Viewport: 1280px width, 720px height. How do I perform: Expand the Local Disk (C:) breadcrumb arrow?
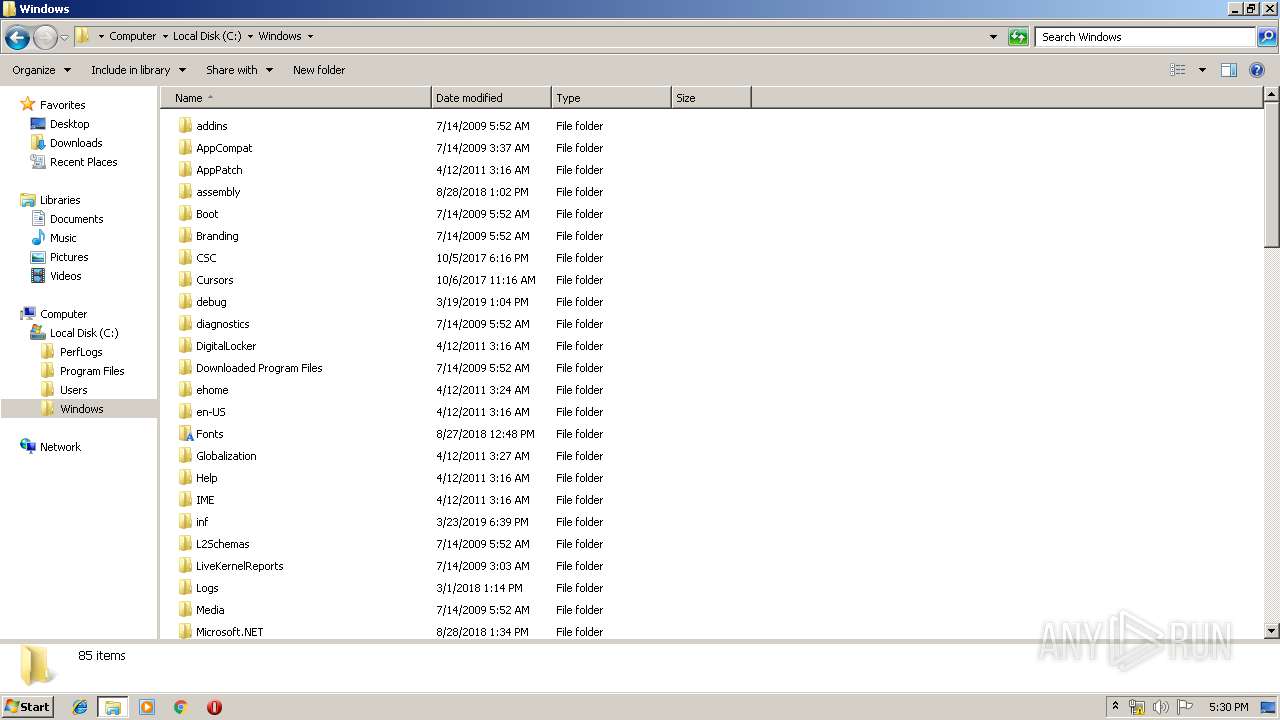[x=250, y=36]
